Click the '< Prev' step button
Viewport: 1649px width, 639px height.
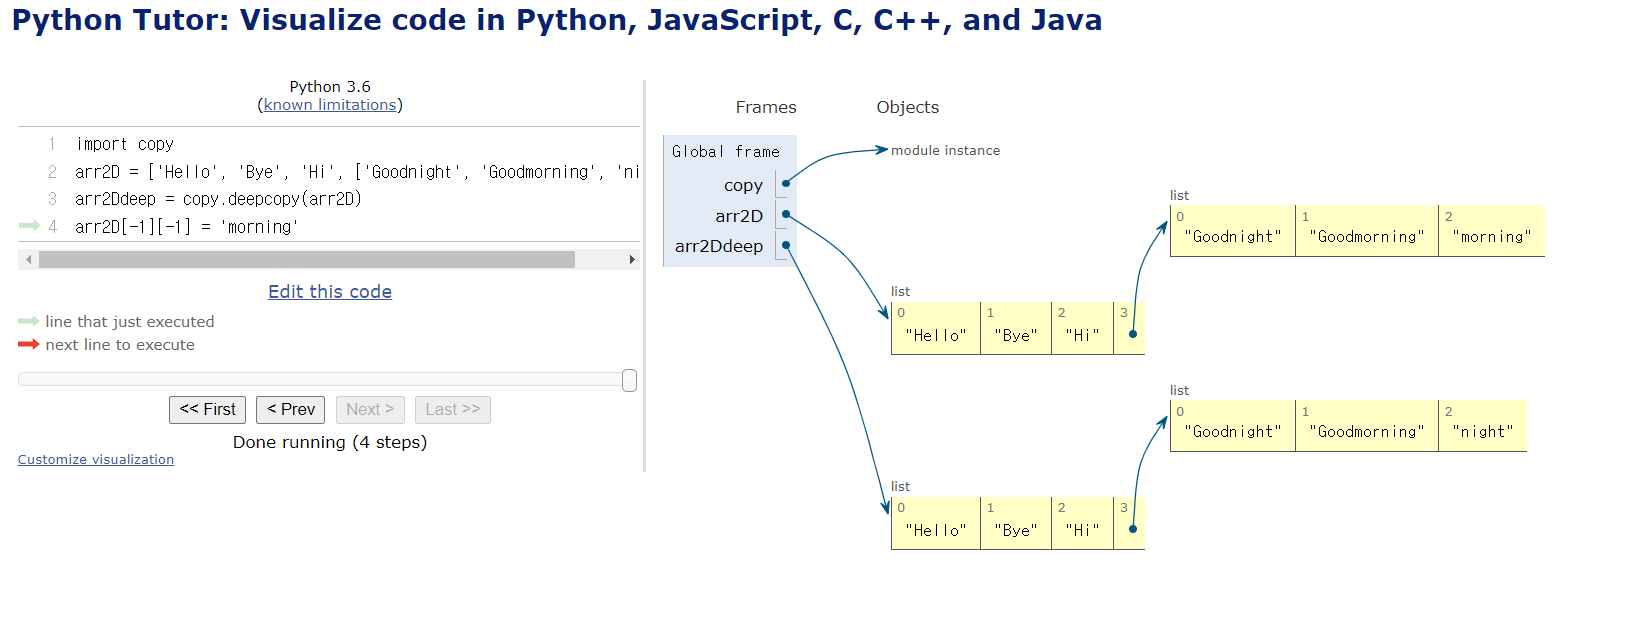point(291,410)
